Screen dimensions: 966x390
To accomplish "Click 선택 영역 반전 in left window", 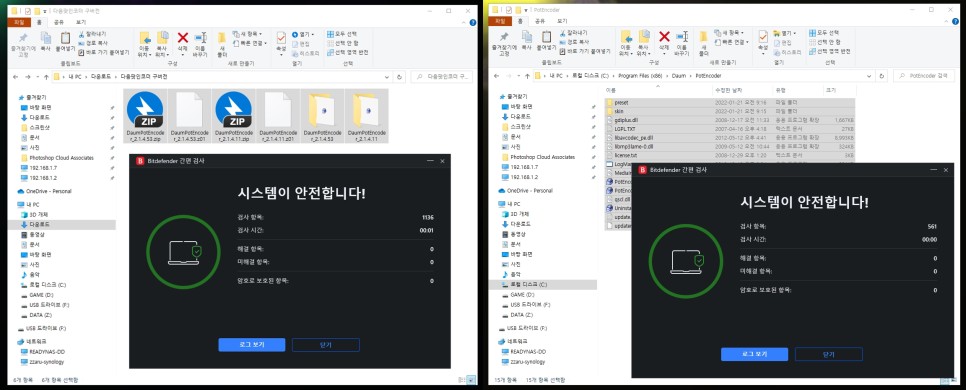I will point(347,52).
